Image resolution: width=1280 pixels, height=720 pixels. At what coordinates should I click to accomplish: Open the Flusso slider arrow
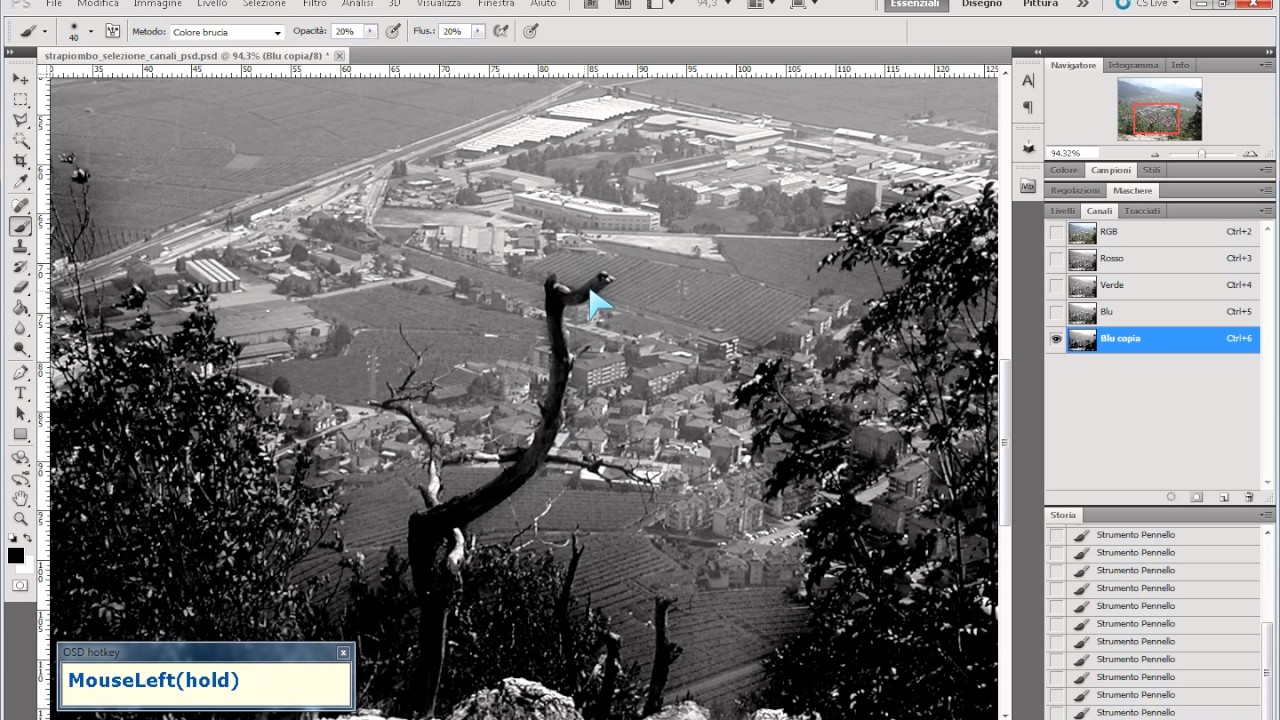478,32
